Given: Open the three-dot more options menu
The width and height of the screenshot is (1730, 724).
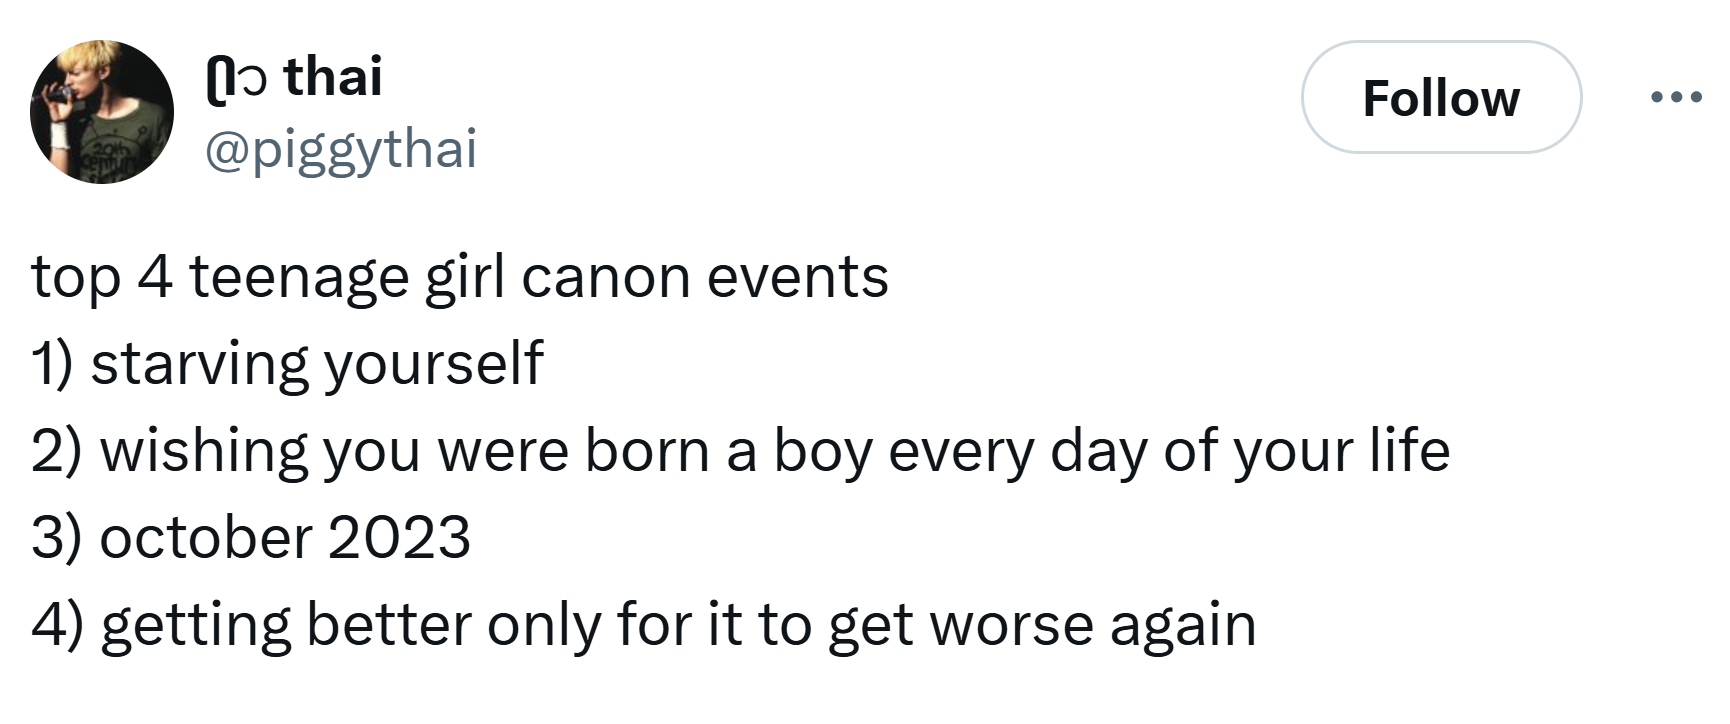Looking at the screenshot, I should [1677, 97].
